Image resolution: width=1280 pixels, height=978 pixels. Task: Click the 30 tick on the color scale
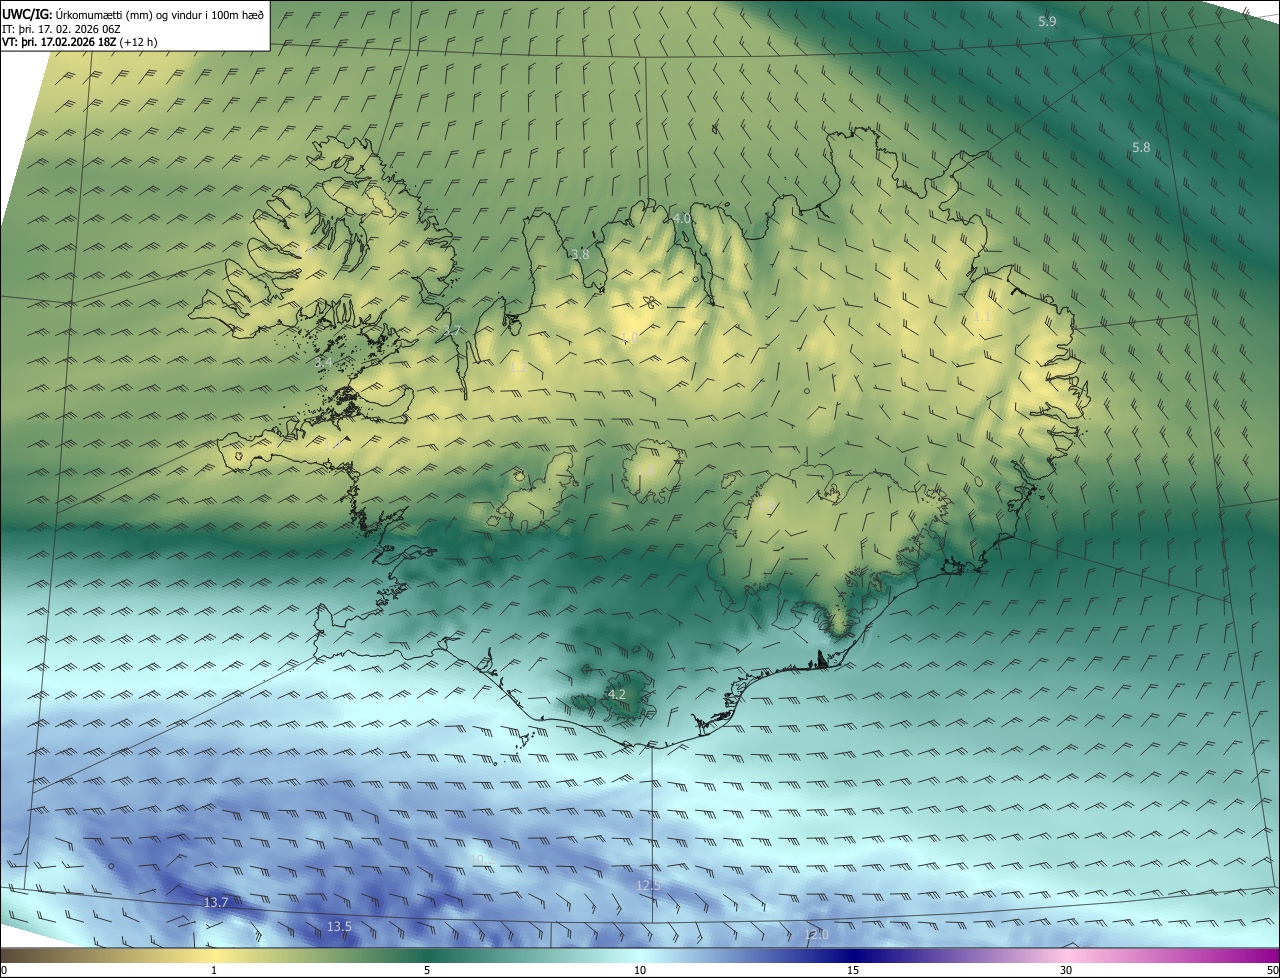(1066, 970)
